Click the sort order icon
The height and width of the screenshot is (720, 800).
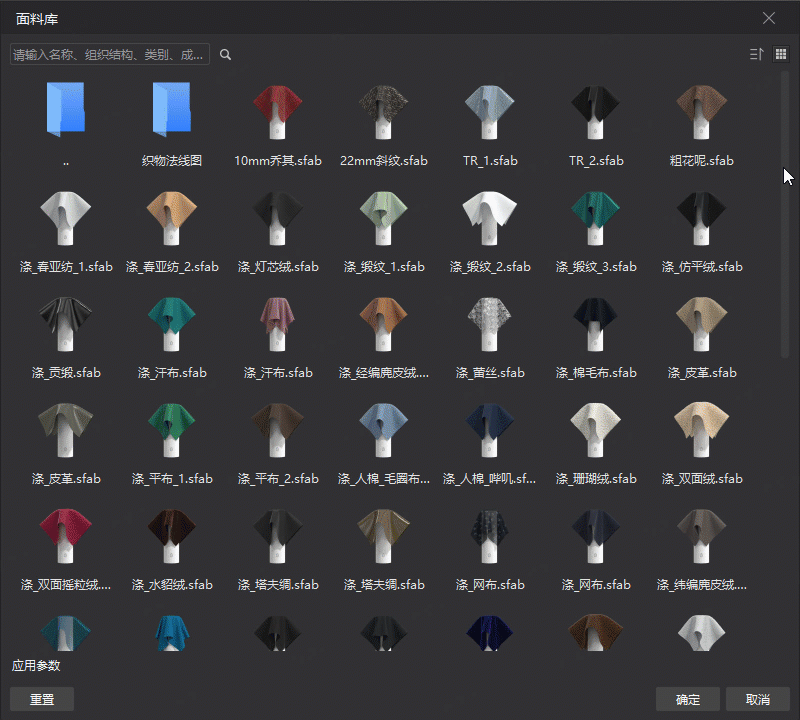pos(756,55)
